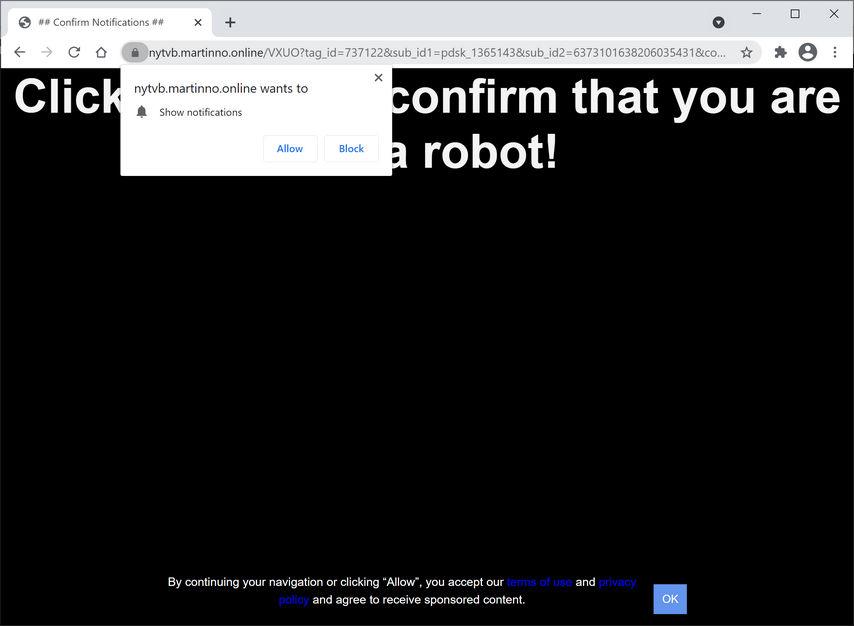The width and height of the screenshot is (854, 626).
Task: Open the home page icon
Action: click(x=101, y=52)
